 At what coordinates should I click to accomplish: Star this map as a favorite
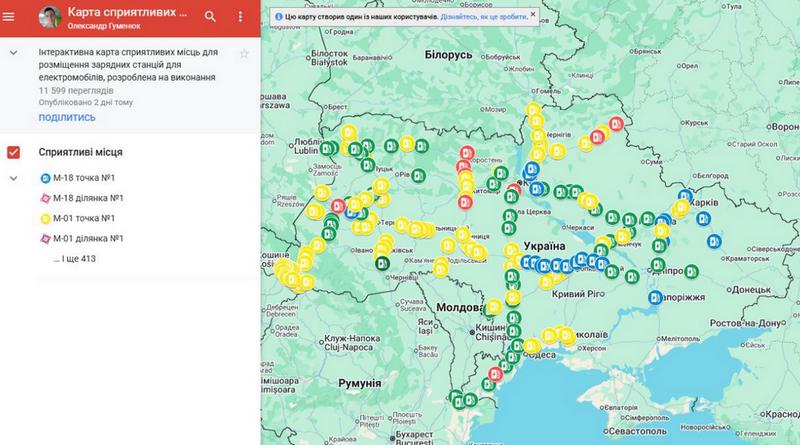click(x=243, y=53)
